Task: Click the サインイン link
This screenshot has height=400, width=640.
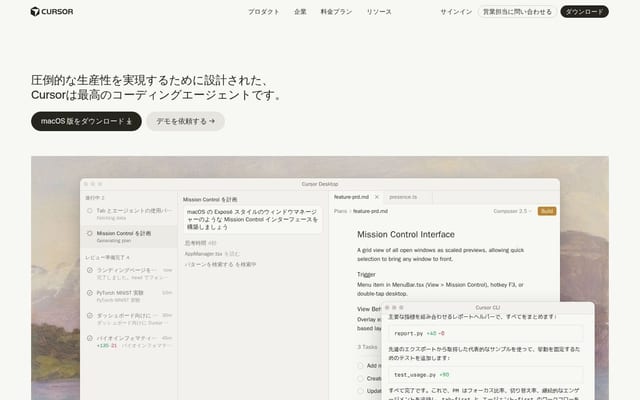Action: click(x=456, y=12)
